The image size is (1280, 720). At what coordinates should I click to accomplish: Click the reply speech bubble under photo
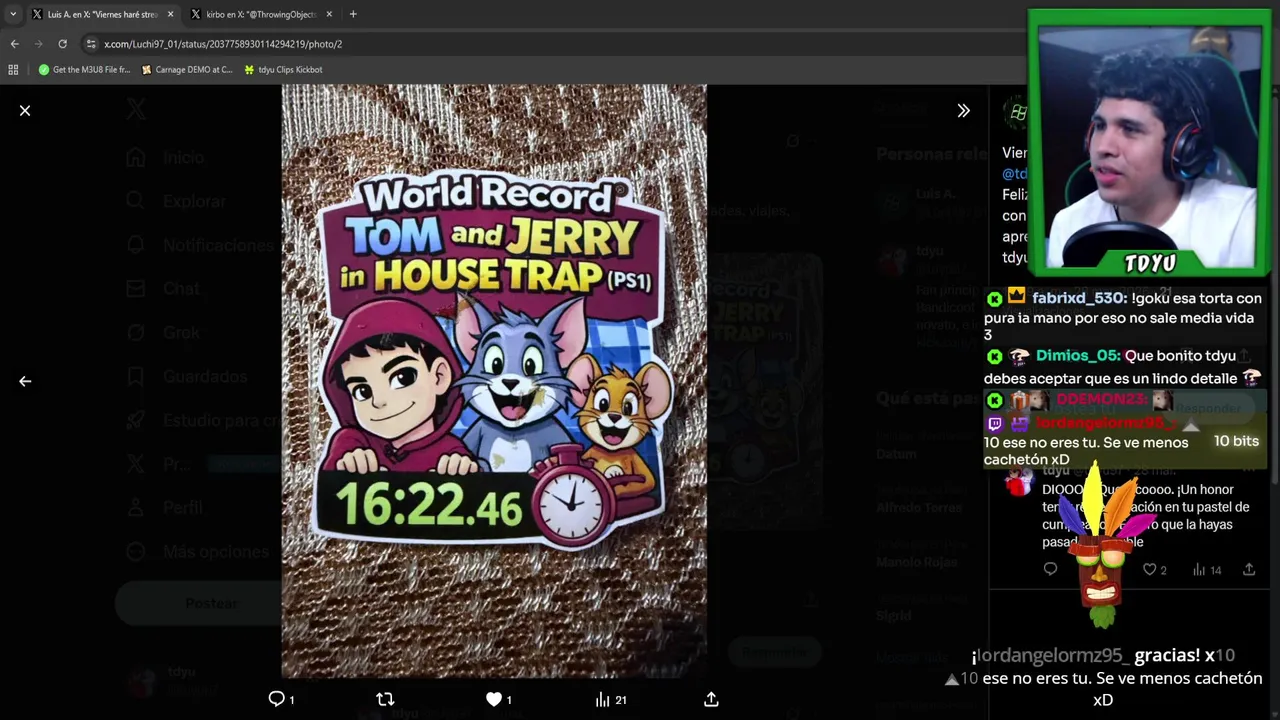click(277, 699)
